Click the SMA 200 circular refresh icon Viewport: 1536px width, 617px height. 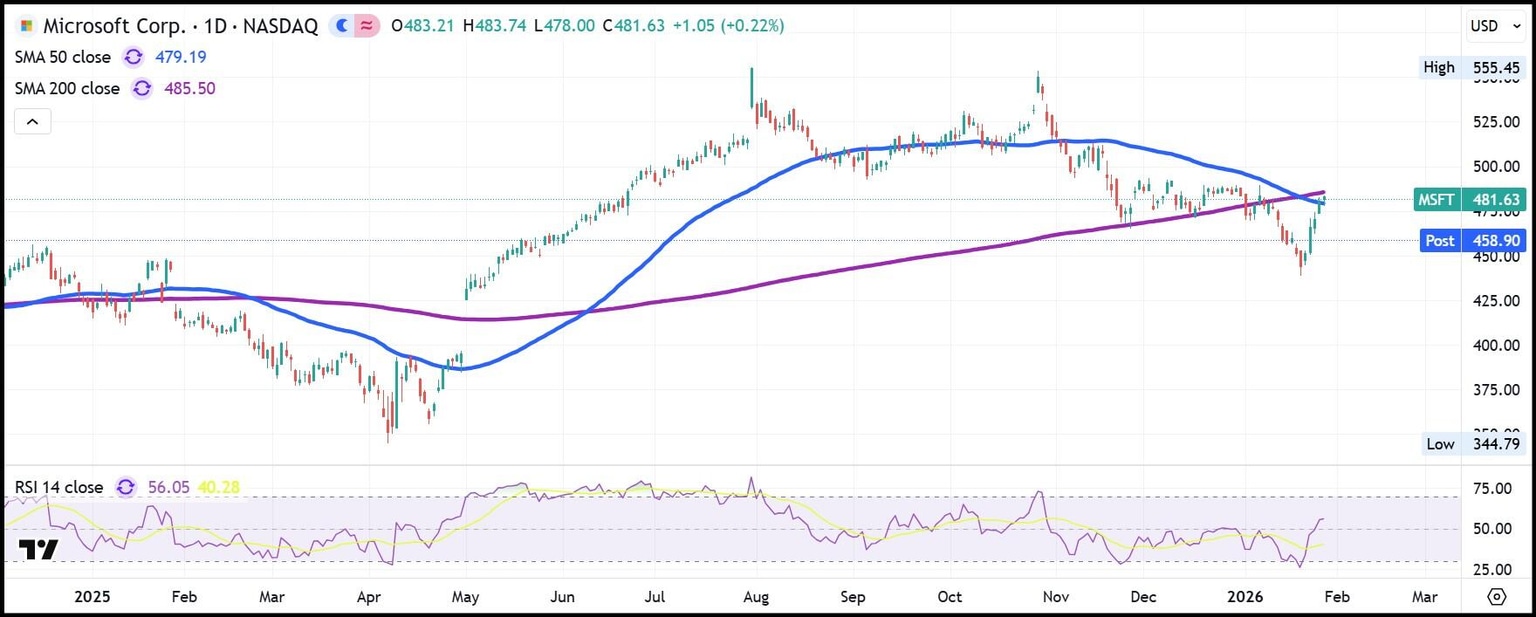142,88
